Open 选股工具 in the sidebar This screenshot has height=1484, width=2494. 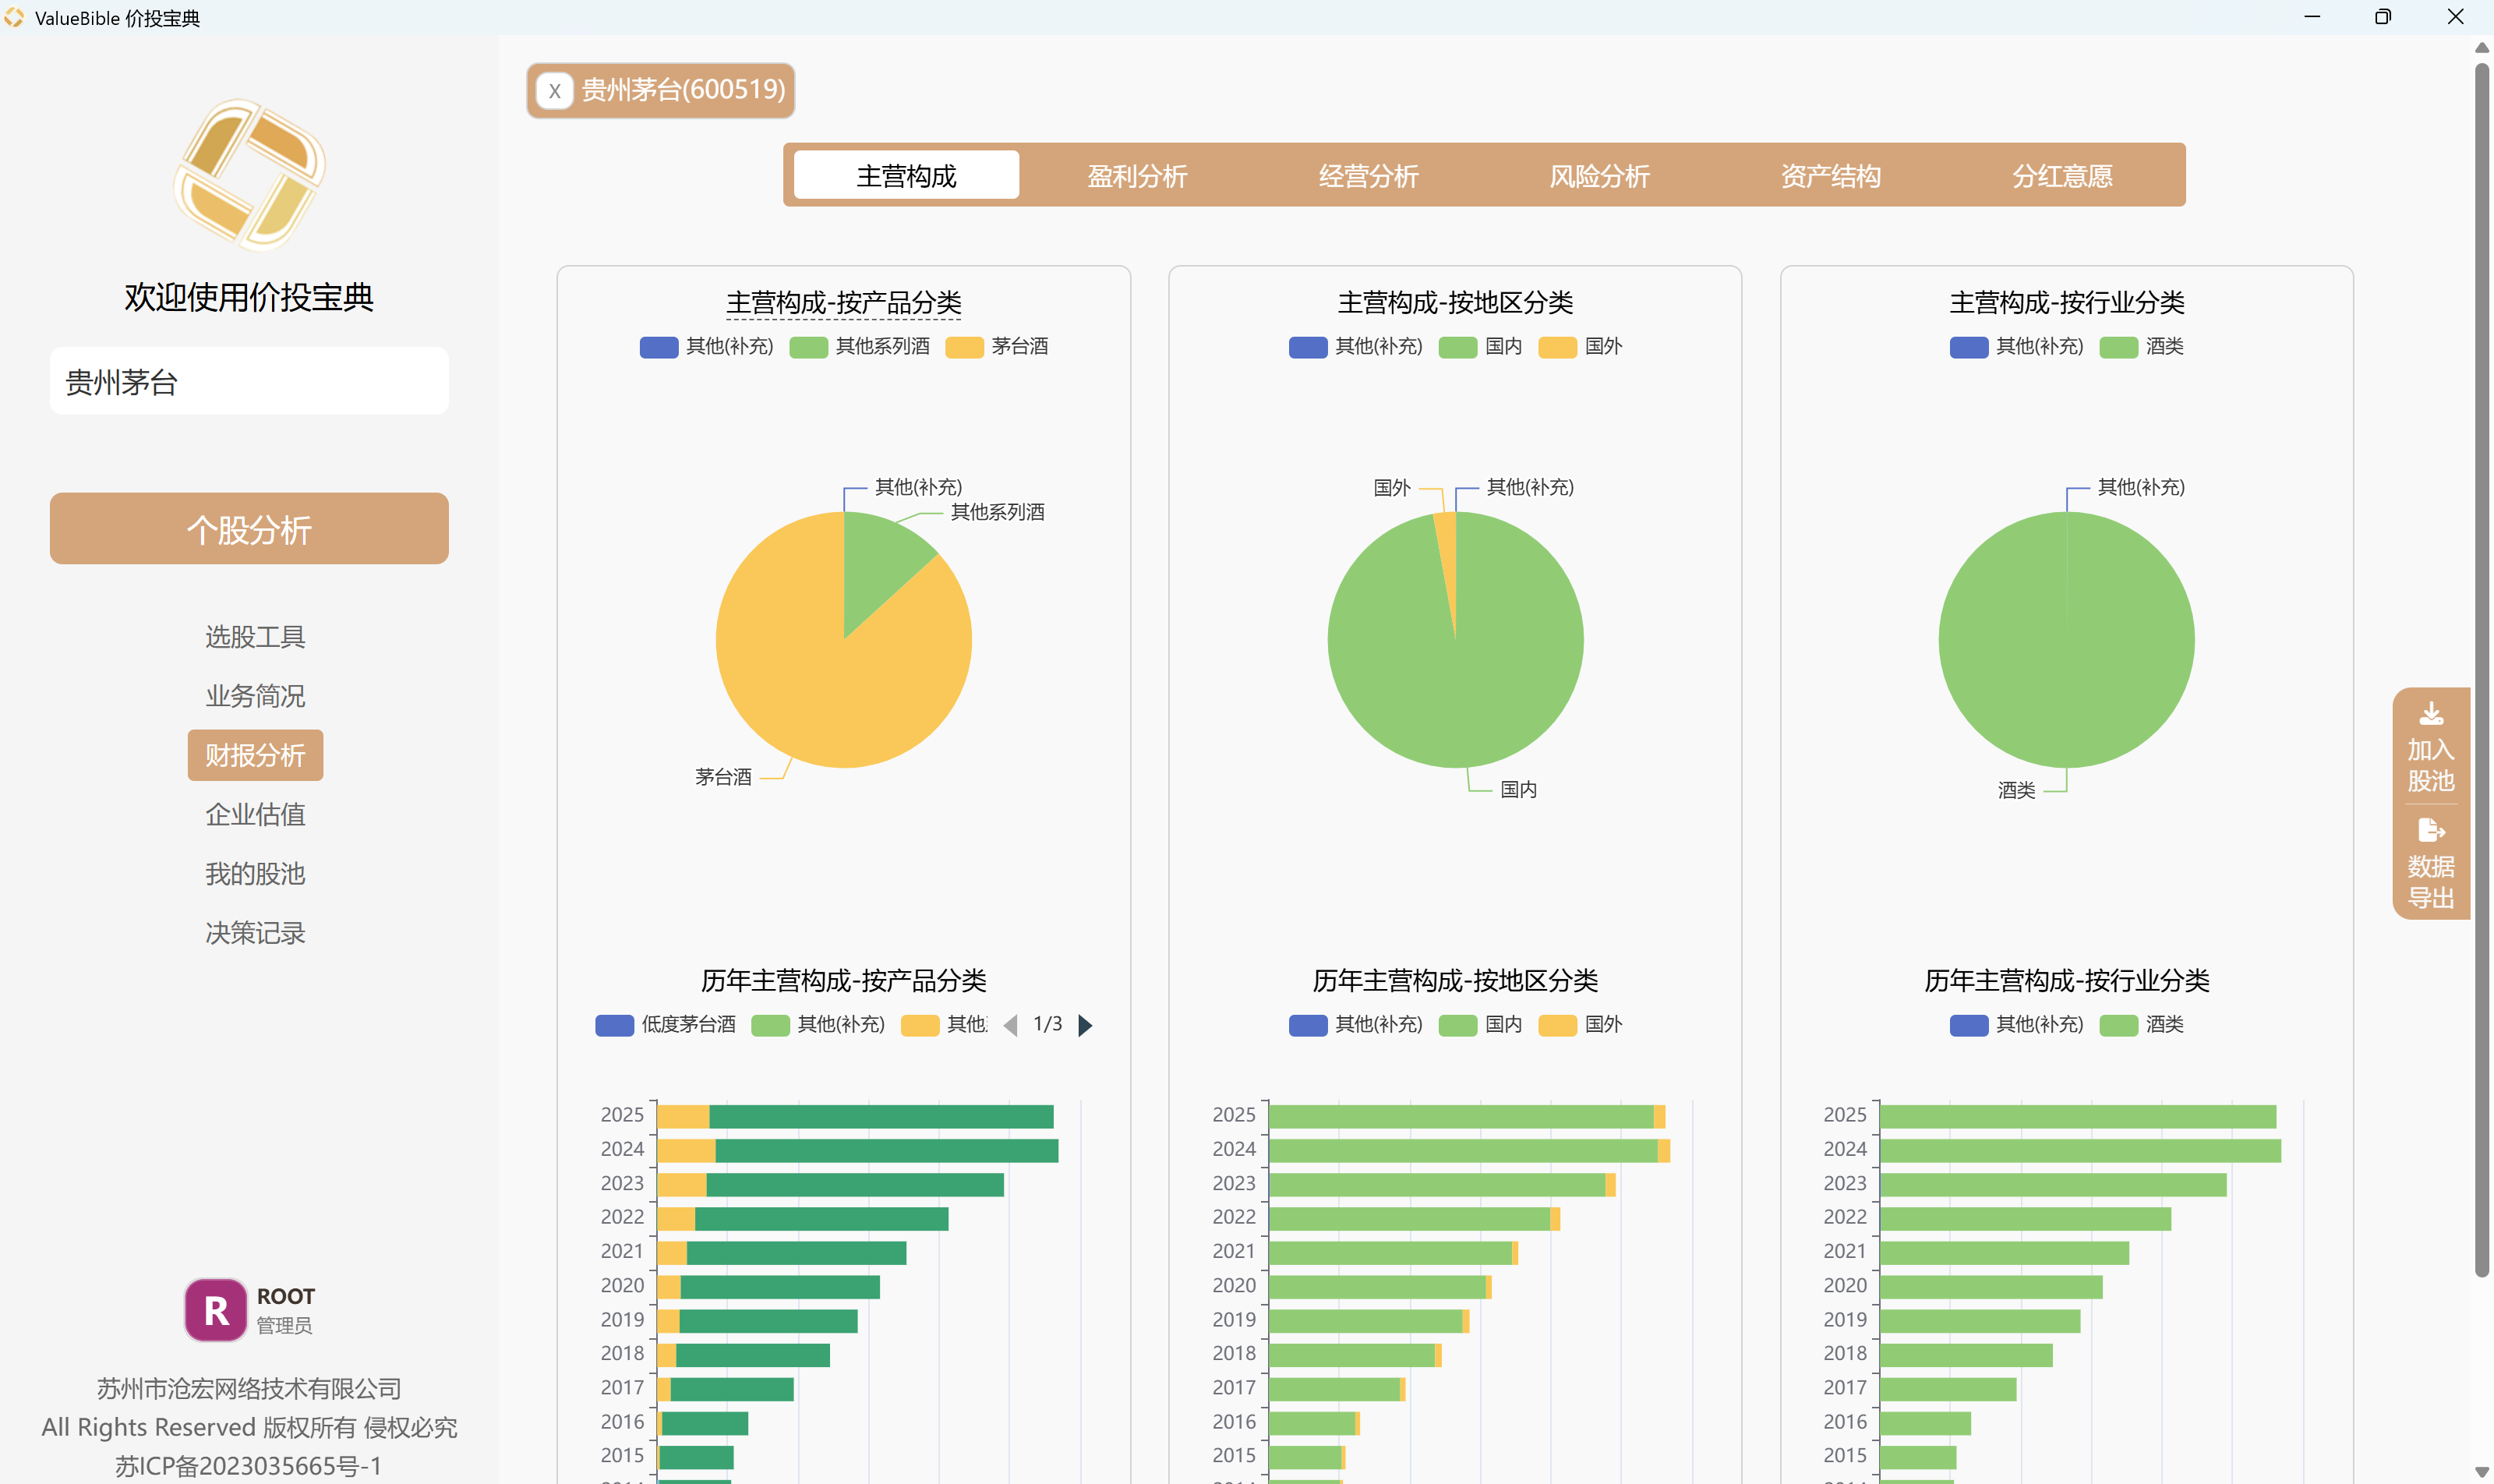(x=255, y=637)
